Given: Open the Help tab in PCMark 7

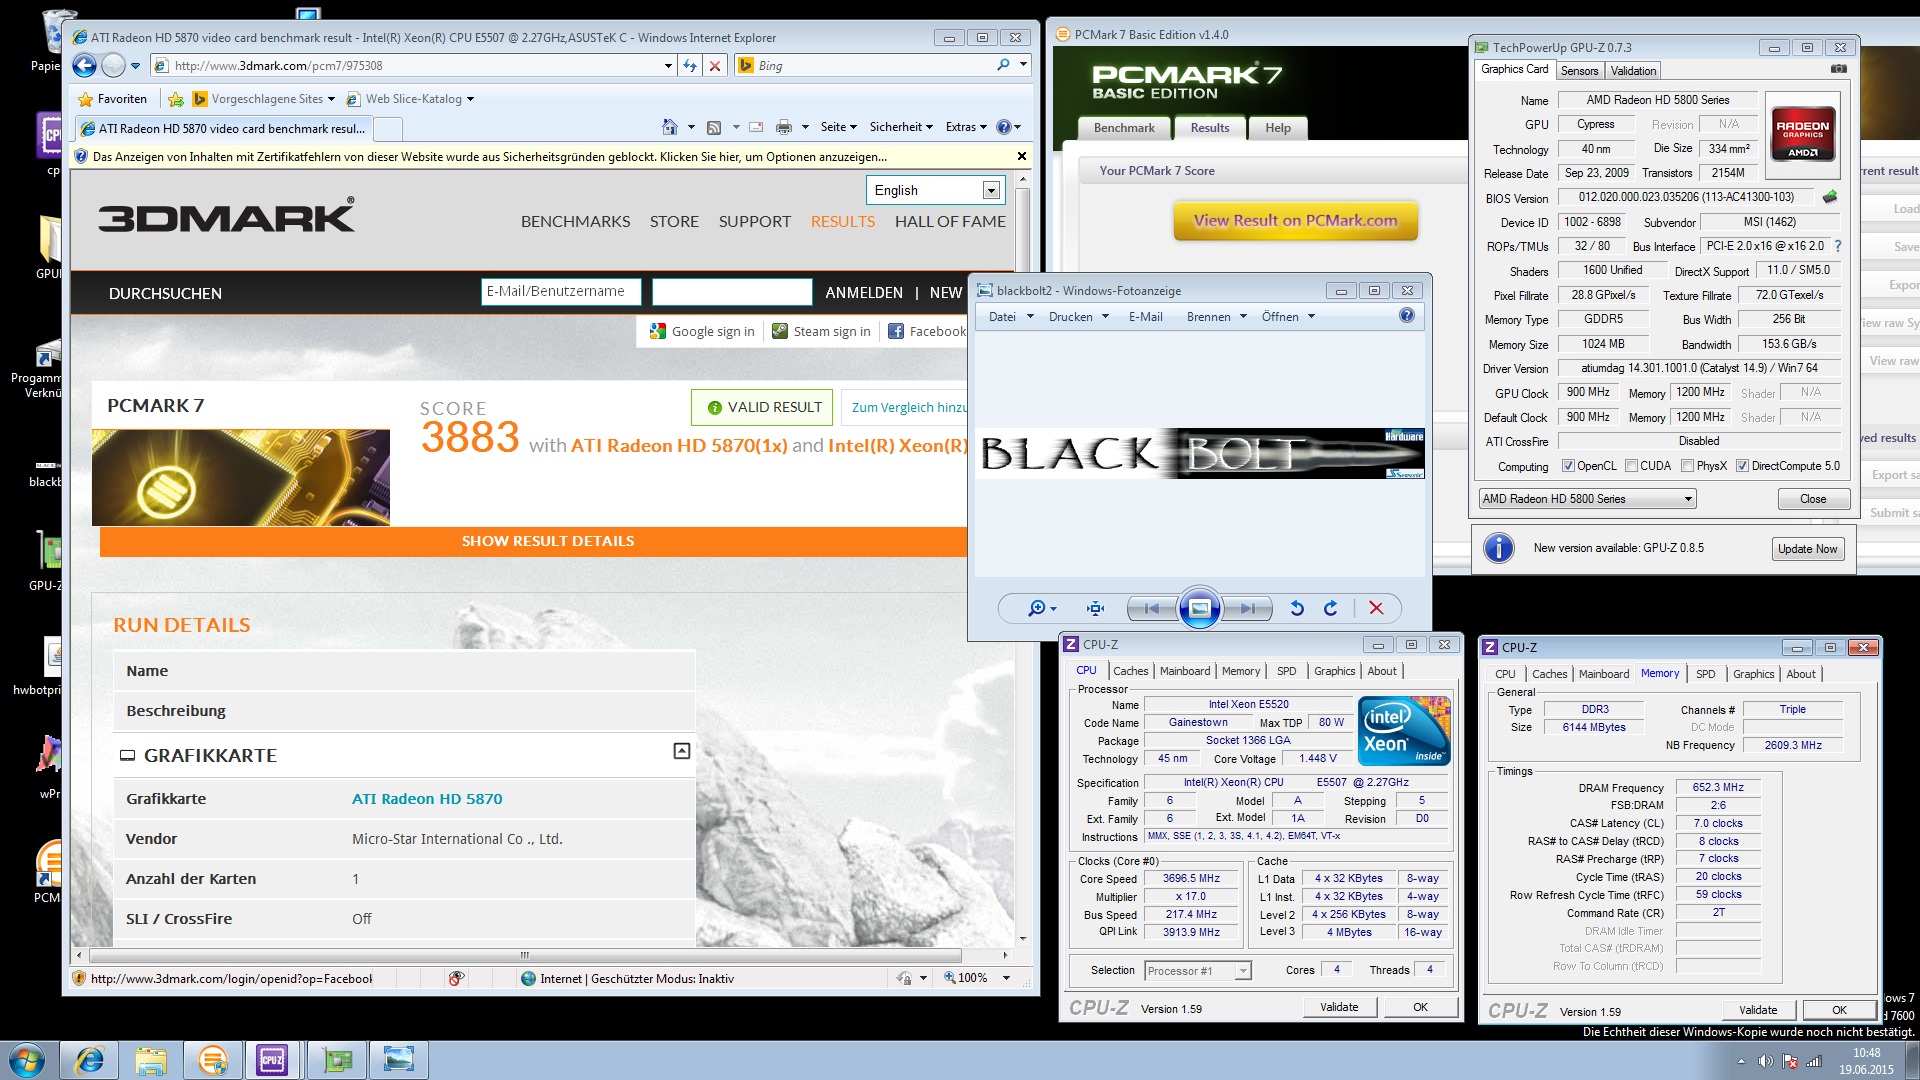Looking at the screenshot, I should 1278,128.
